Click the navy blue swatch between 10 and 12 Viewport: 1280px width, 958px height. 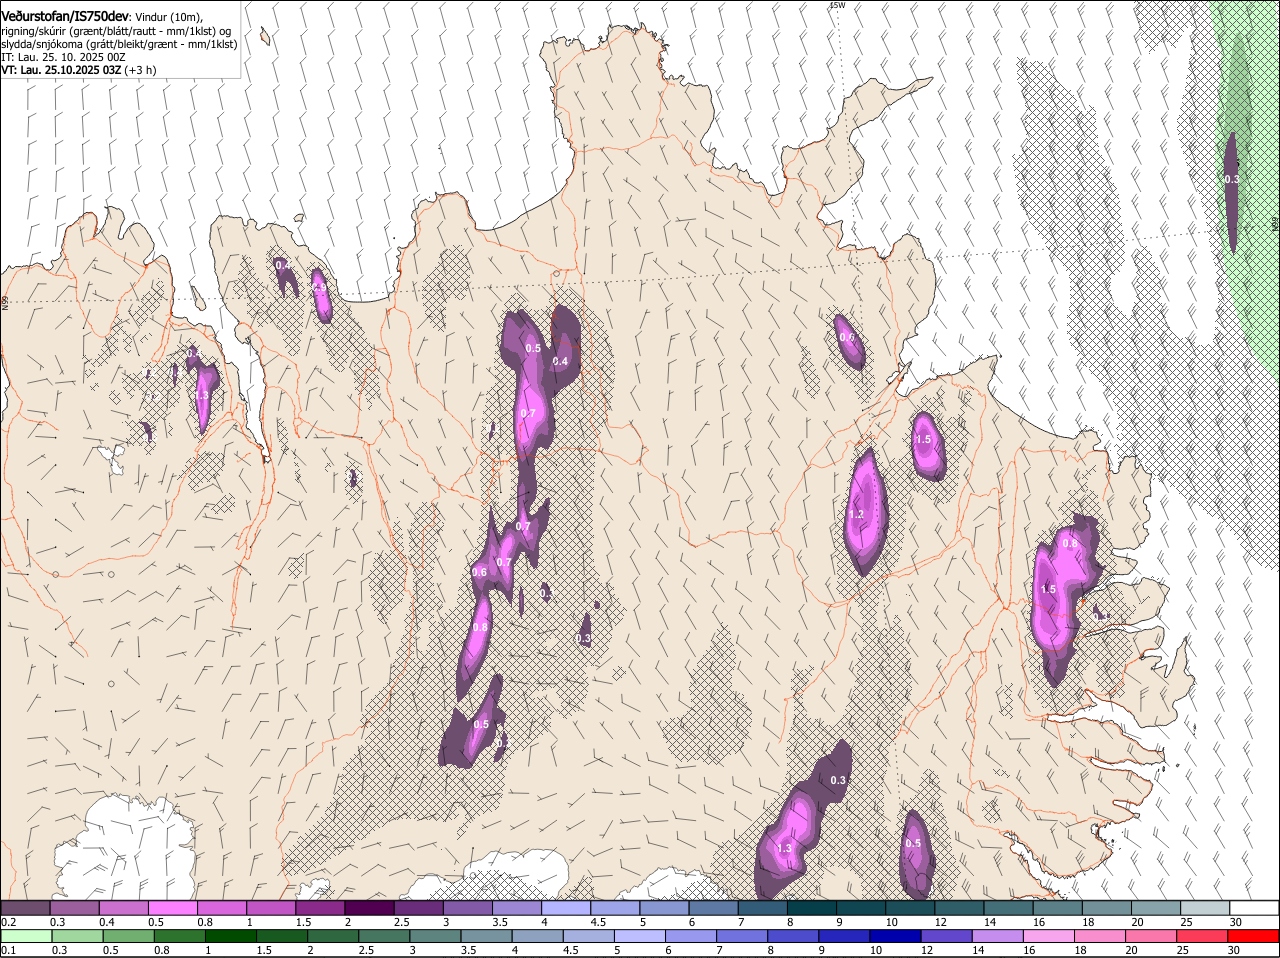[x=894, y=935]
